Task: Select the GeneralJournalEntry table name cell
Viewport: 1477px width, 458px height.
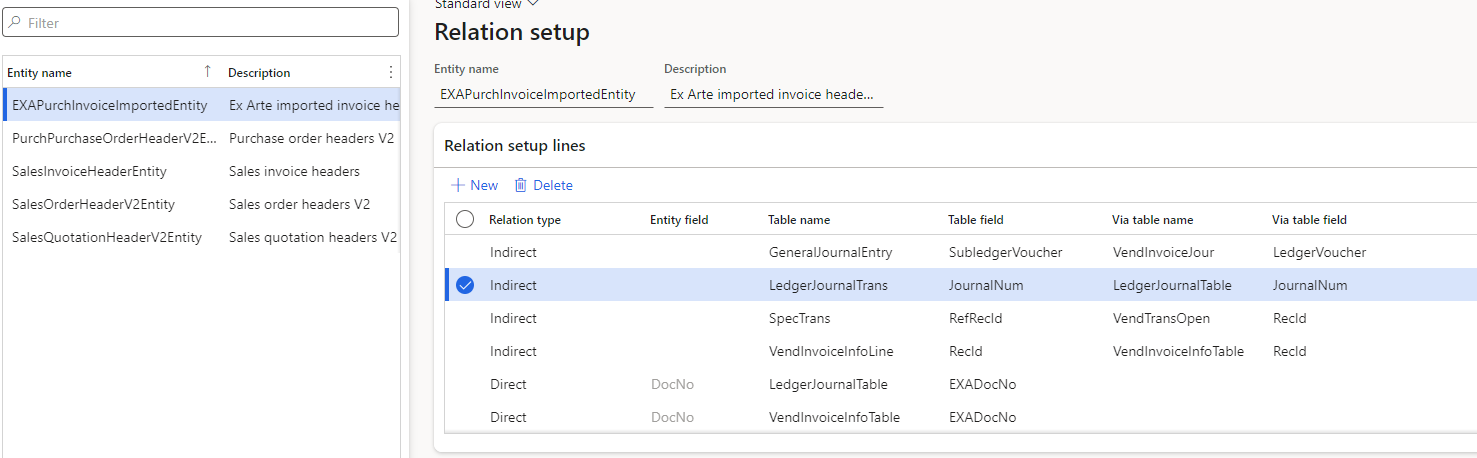Action: click(830, 253)
